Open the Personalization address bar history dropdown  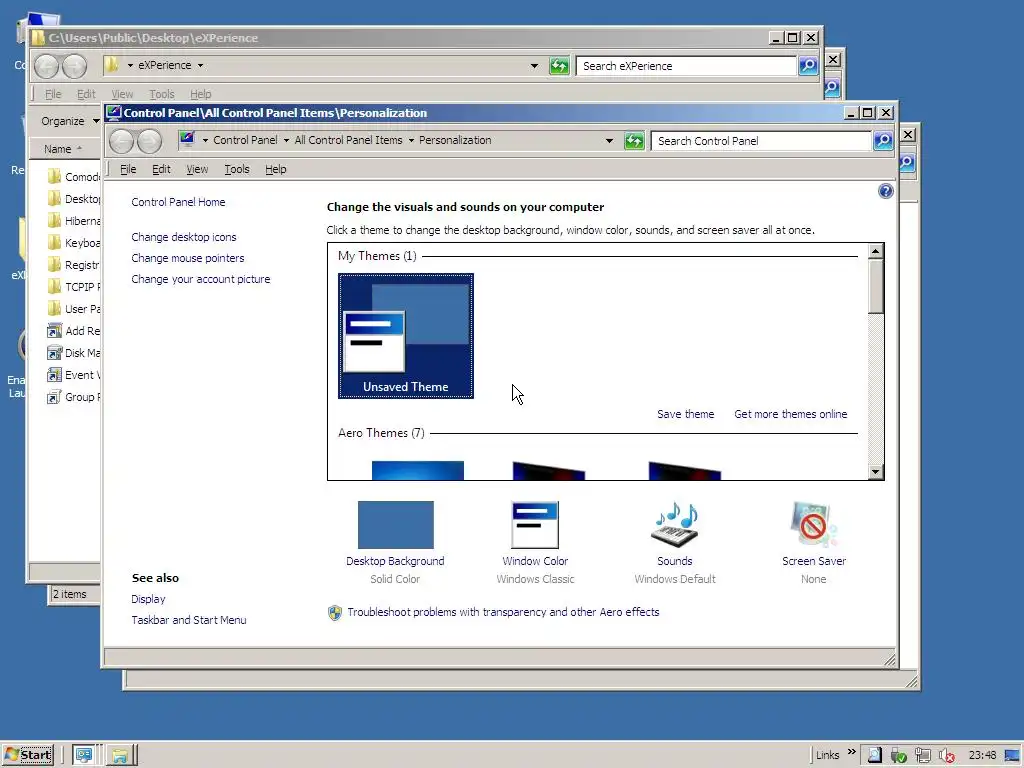coord(609,140)
